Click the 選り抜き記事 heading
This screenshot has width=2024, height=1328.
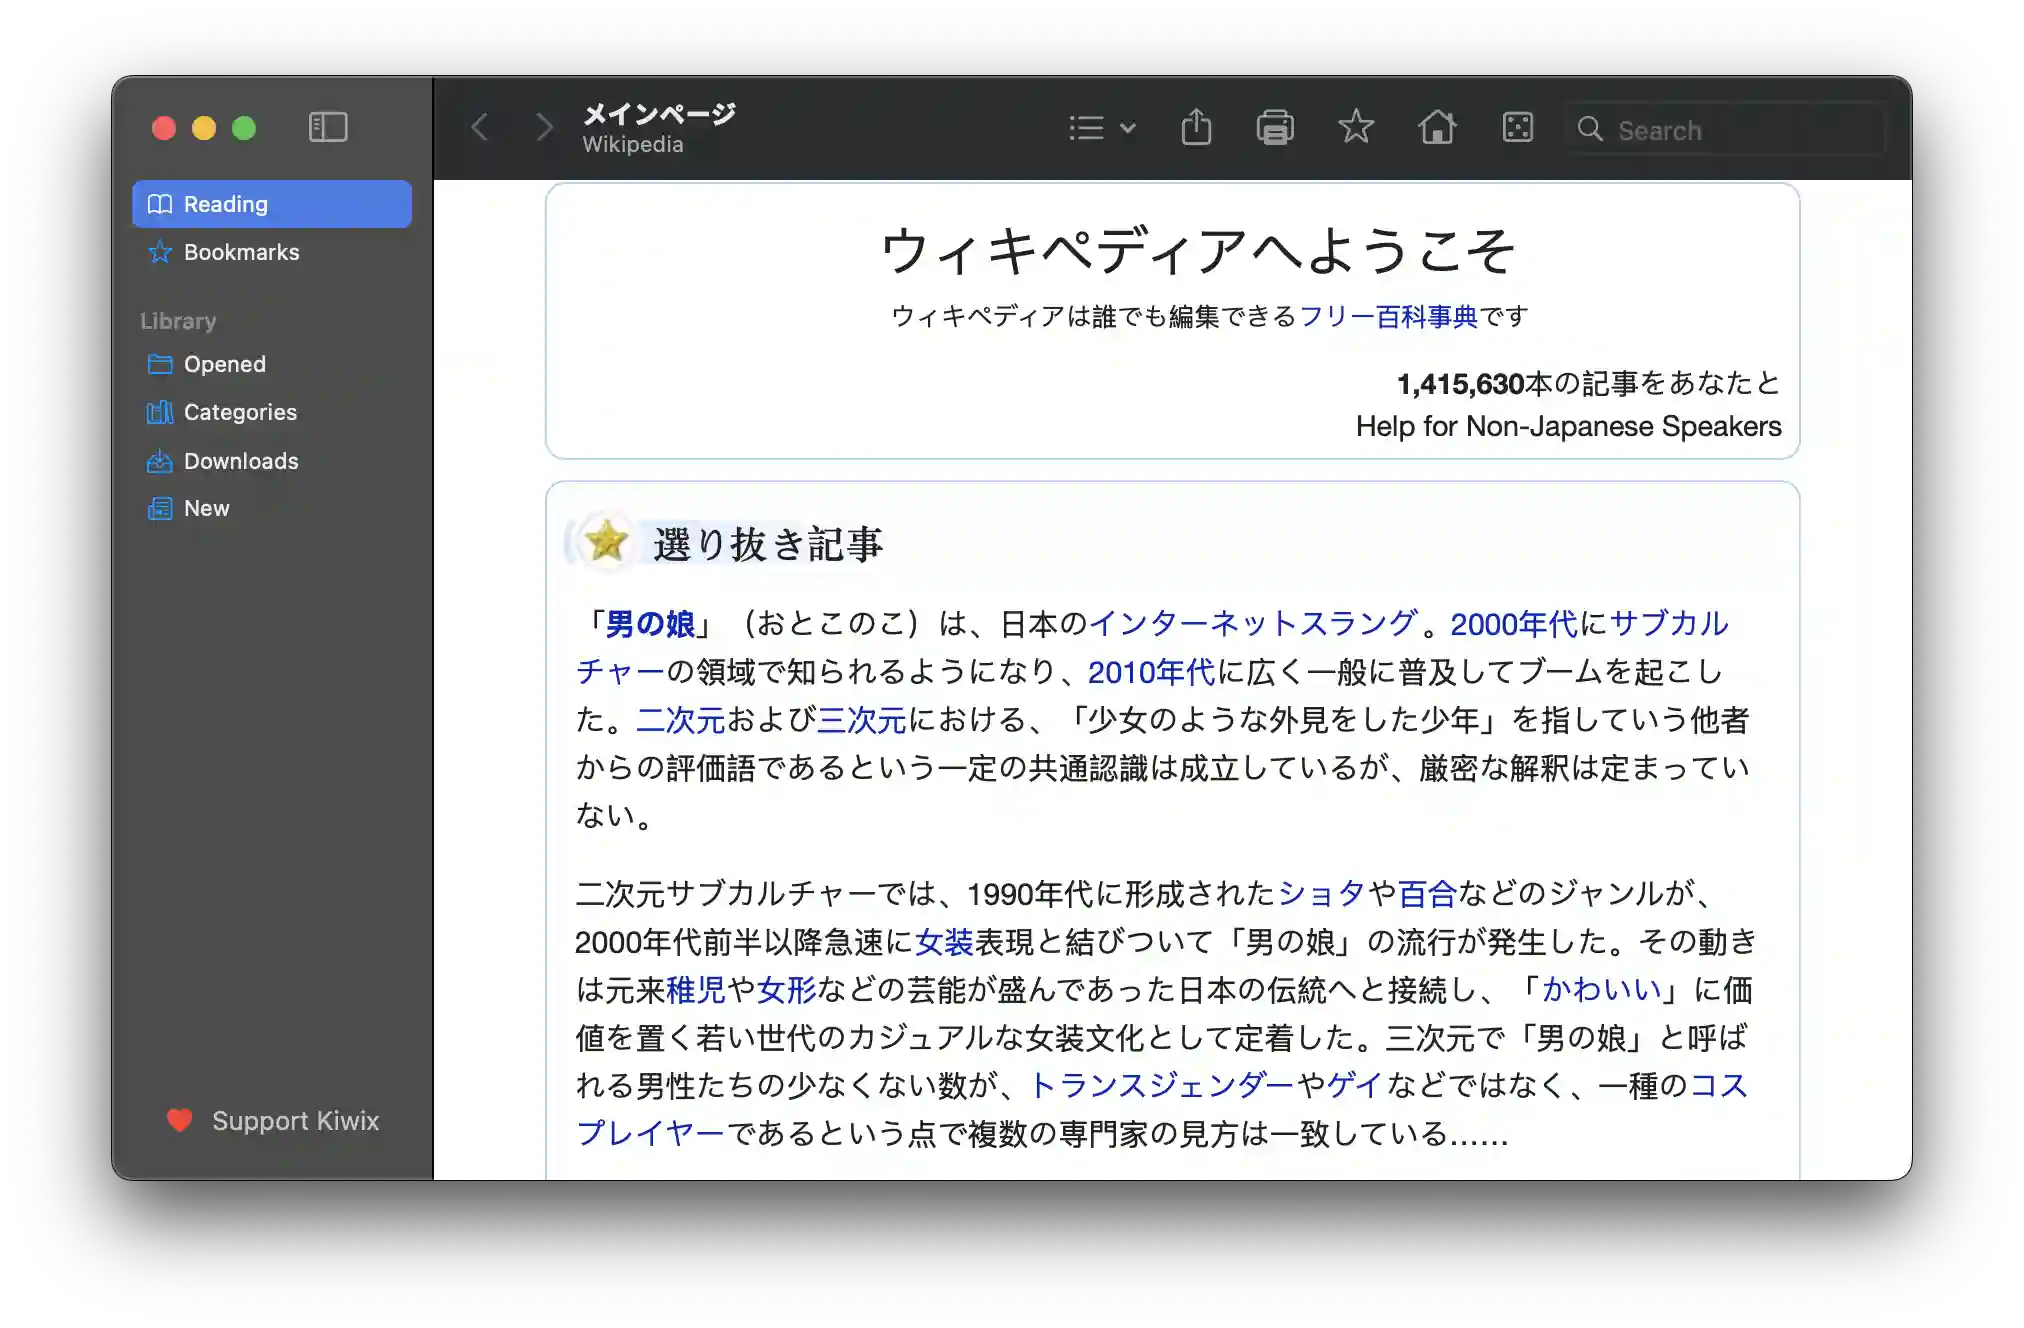pyautogui.click(x=768, y=545)
